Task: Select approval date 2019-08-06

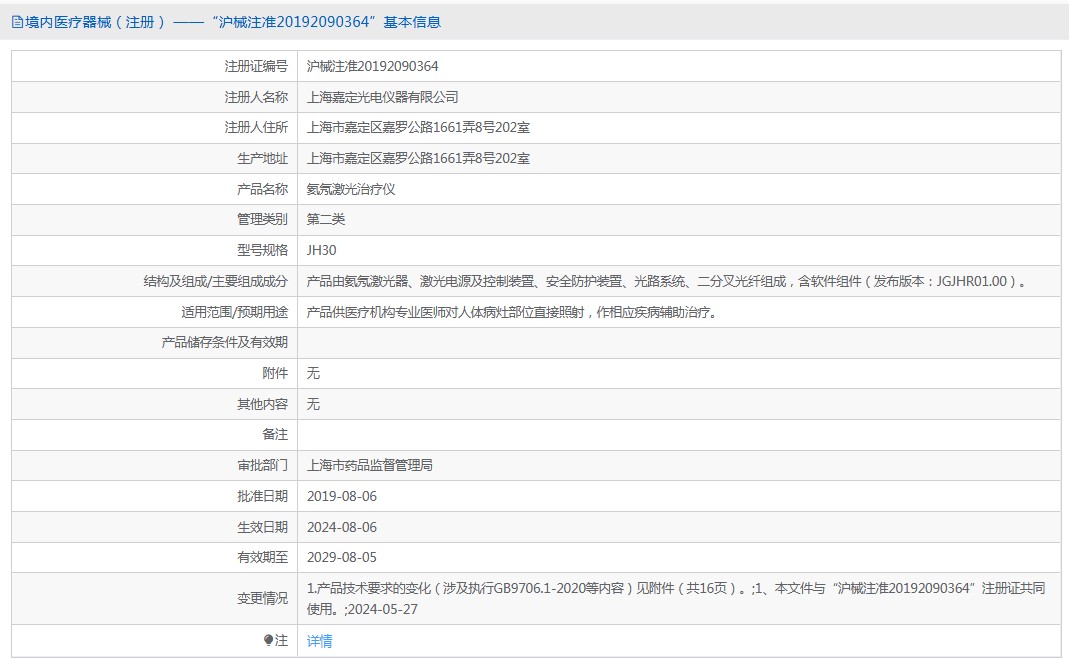Action: click(342, 496)
